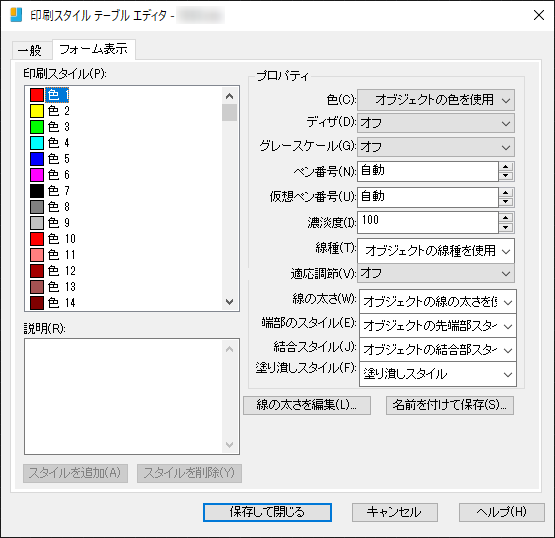Select print style 色 8 text
This screenshot has width=555, height=538.
coord(59,207)
